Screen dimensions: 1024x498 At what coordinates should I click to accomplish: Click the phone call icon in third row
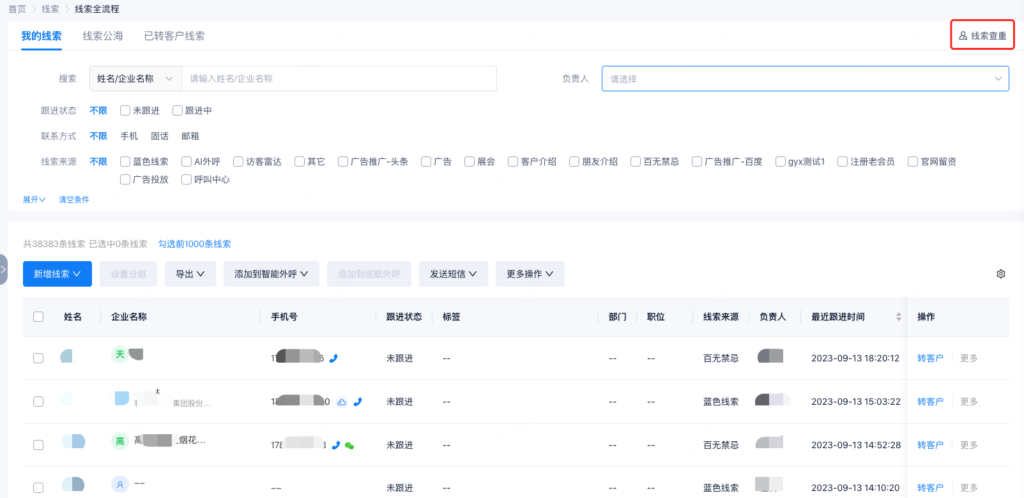pos(336,445)
